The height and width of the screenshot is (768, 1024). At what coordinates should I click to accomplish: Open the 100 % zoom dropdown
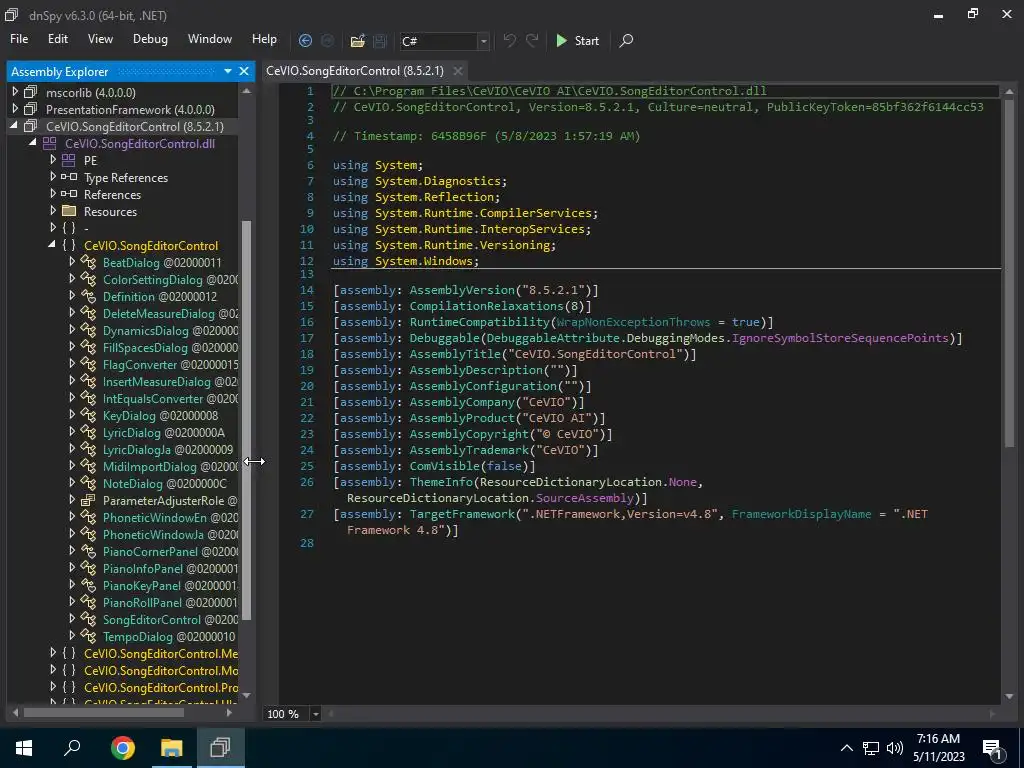(315, 714)
